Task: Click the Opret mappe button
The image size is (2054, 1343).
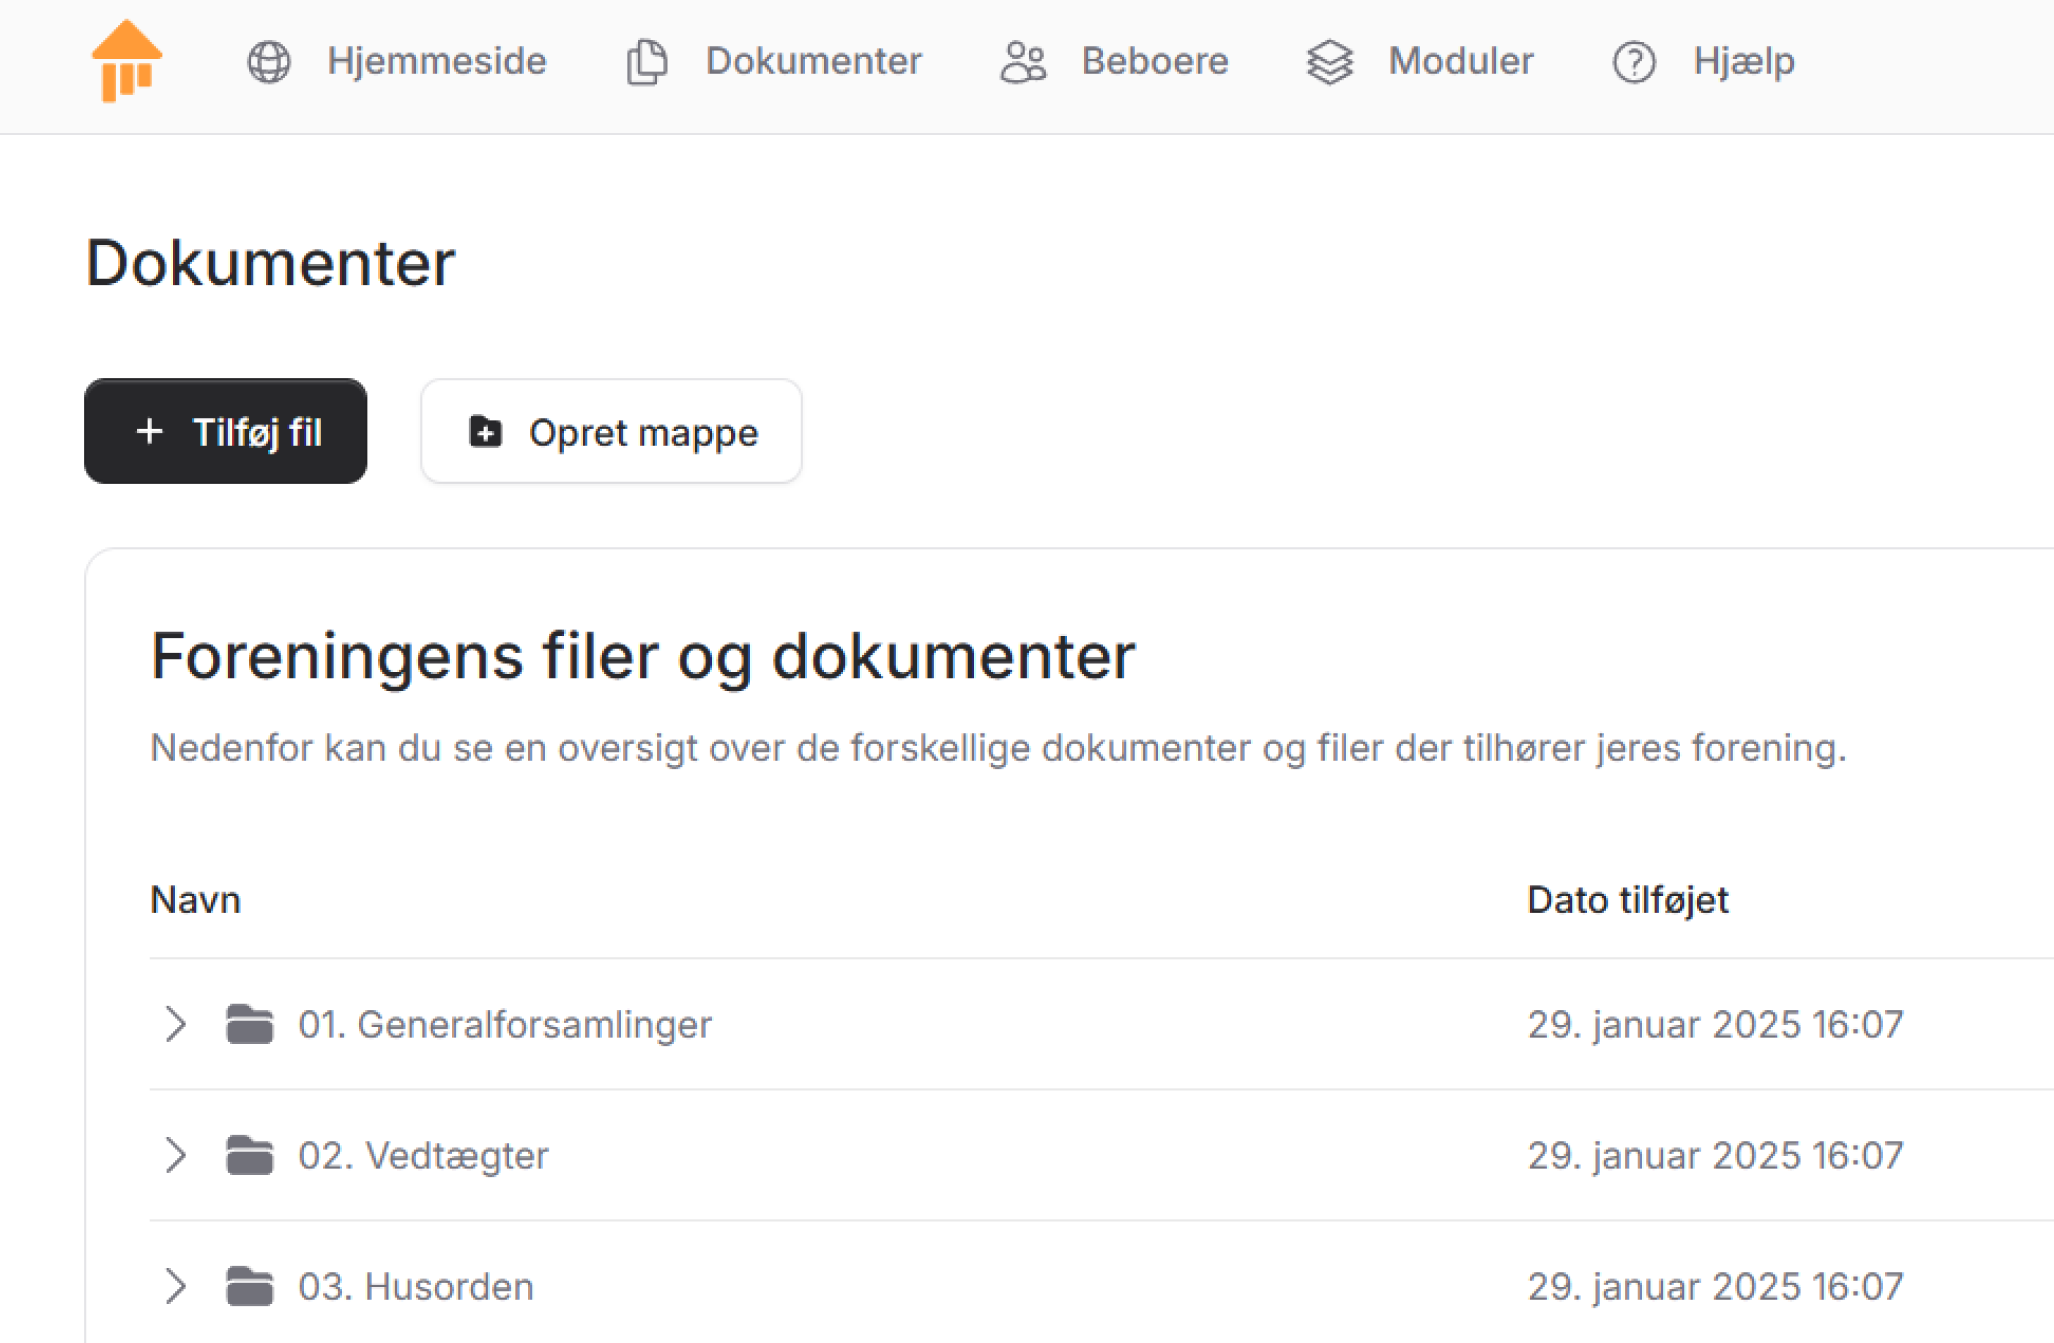Action: (x=611, y=431)
